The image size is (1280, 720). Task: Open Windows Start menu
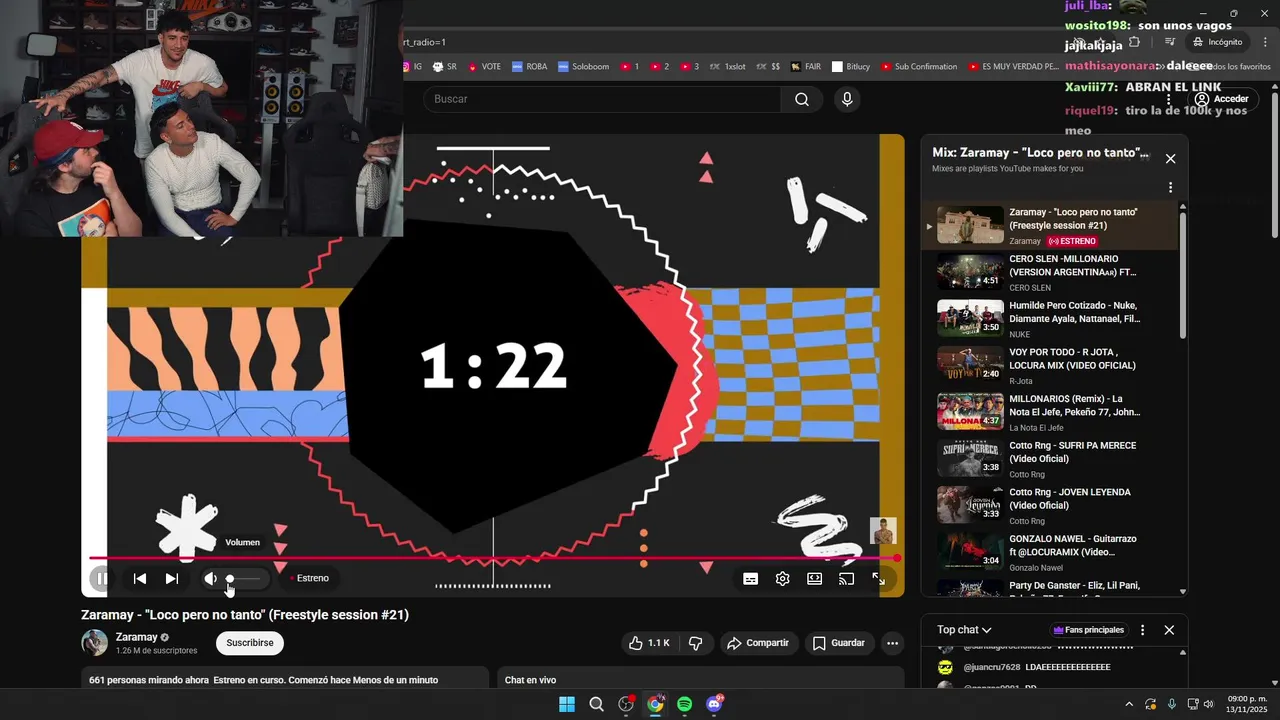pos(567,704)
